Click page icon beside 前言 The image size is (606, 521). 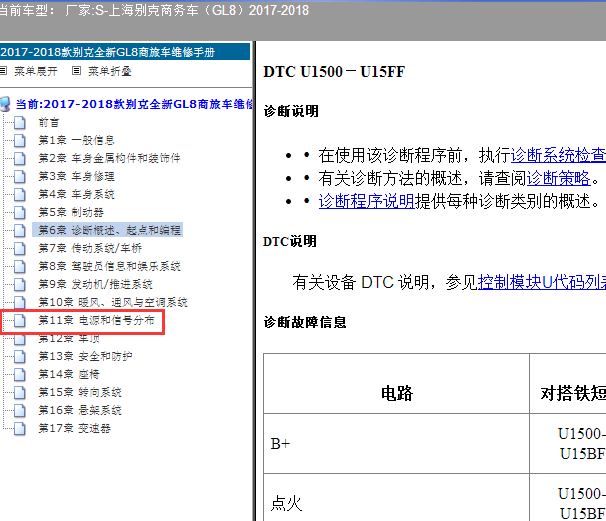20,123
